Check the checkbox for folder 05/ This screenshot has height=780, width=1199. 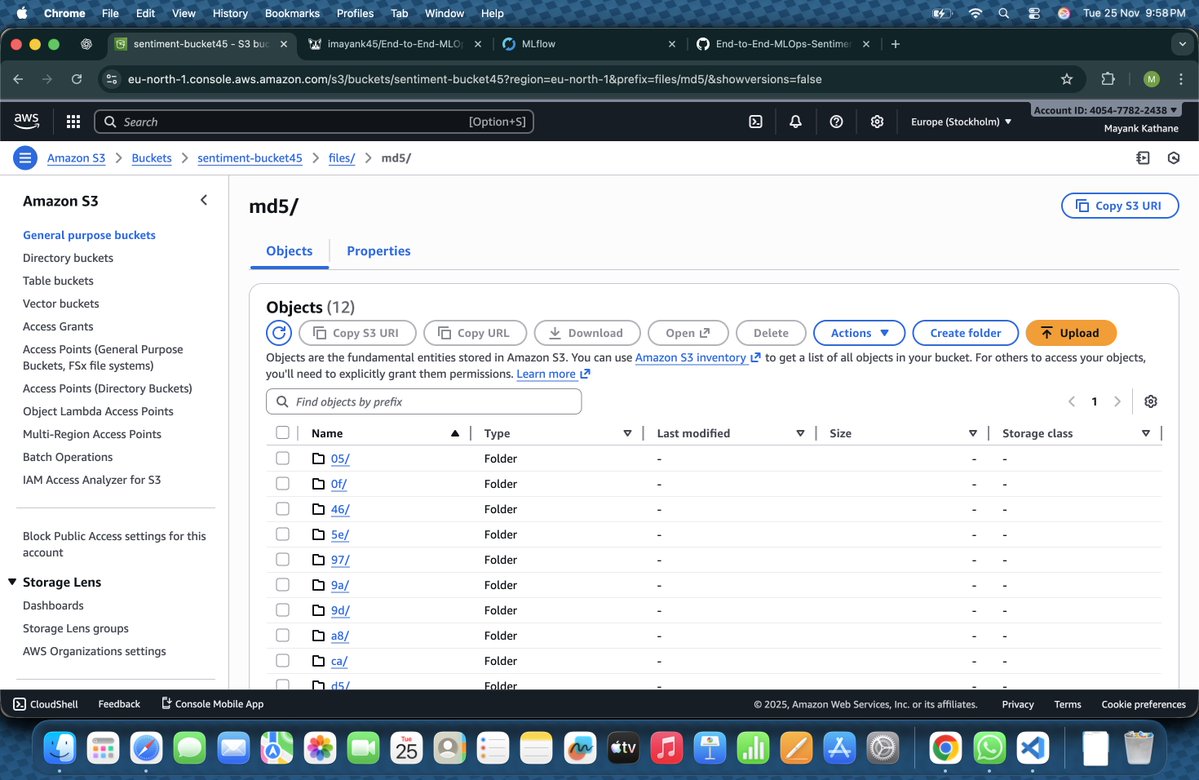(x=282, y=458)
